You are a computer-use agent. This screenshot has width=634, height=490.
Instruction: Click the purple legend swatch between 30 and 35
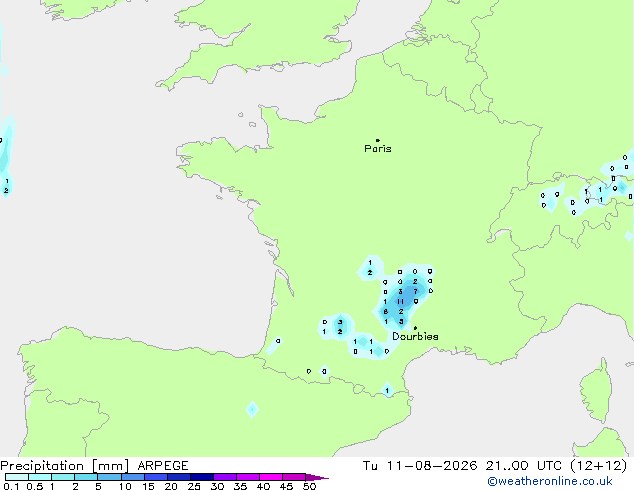click(225, 477)
